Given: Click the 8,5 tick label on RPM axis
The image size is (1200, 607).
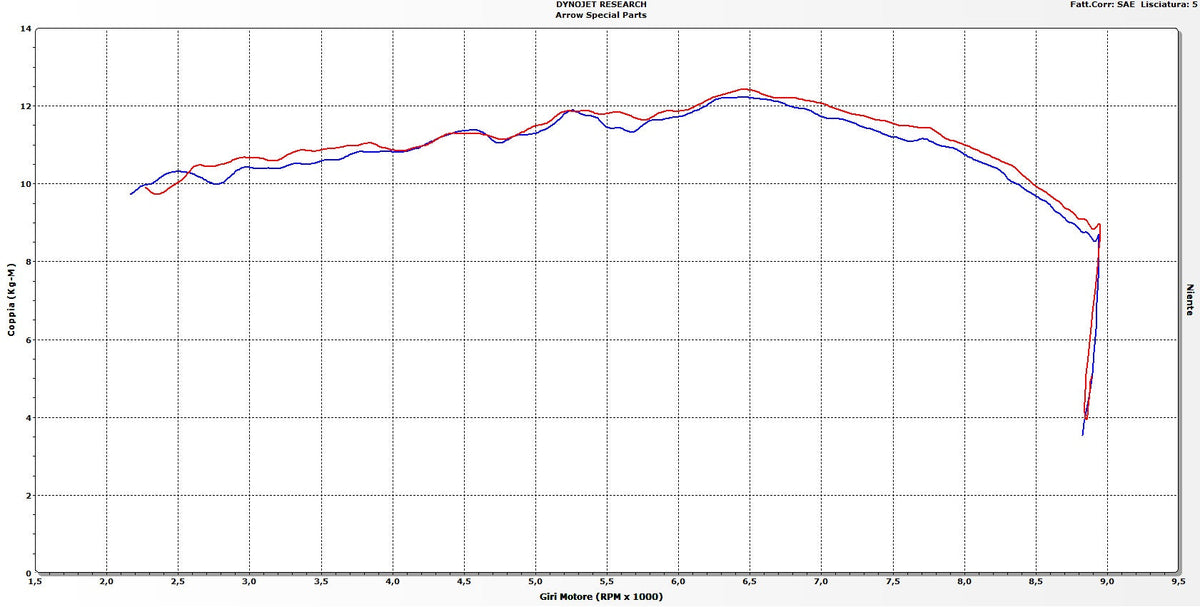Looking at the screenshot, I should pyautogui.click(x=1035, y=581).
